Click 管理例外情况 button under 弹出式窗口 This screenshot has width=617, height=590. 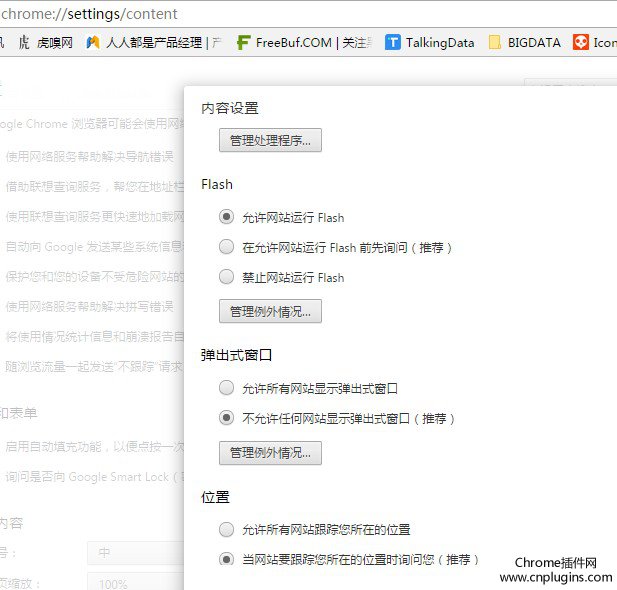point(270,453)
